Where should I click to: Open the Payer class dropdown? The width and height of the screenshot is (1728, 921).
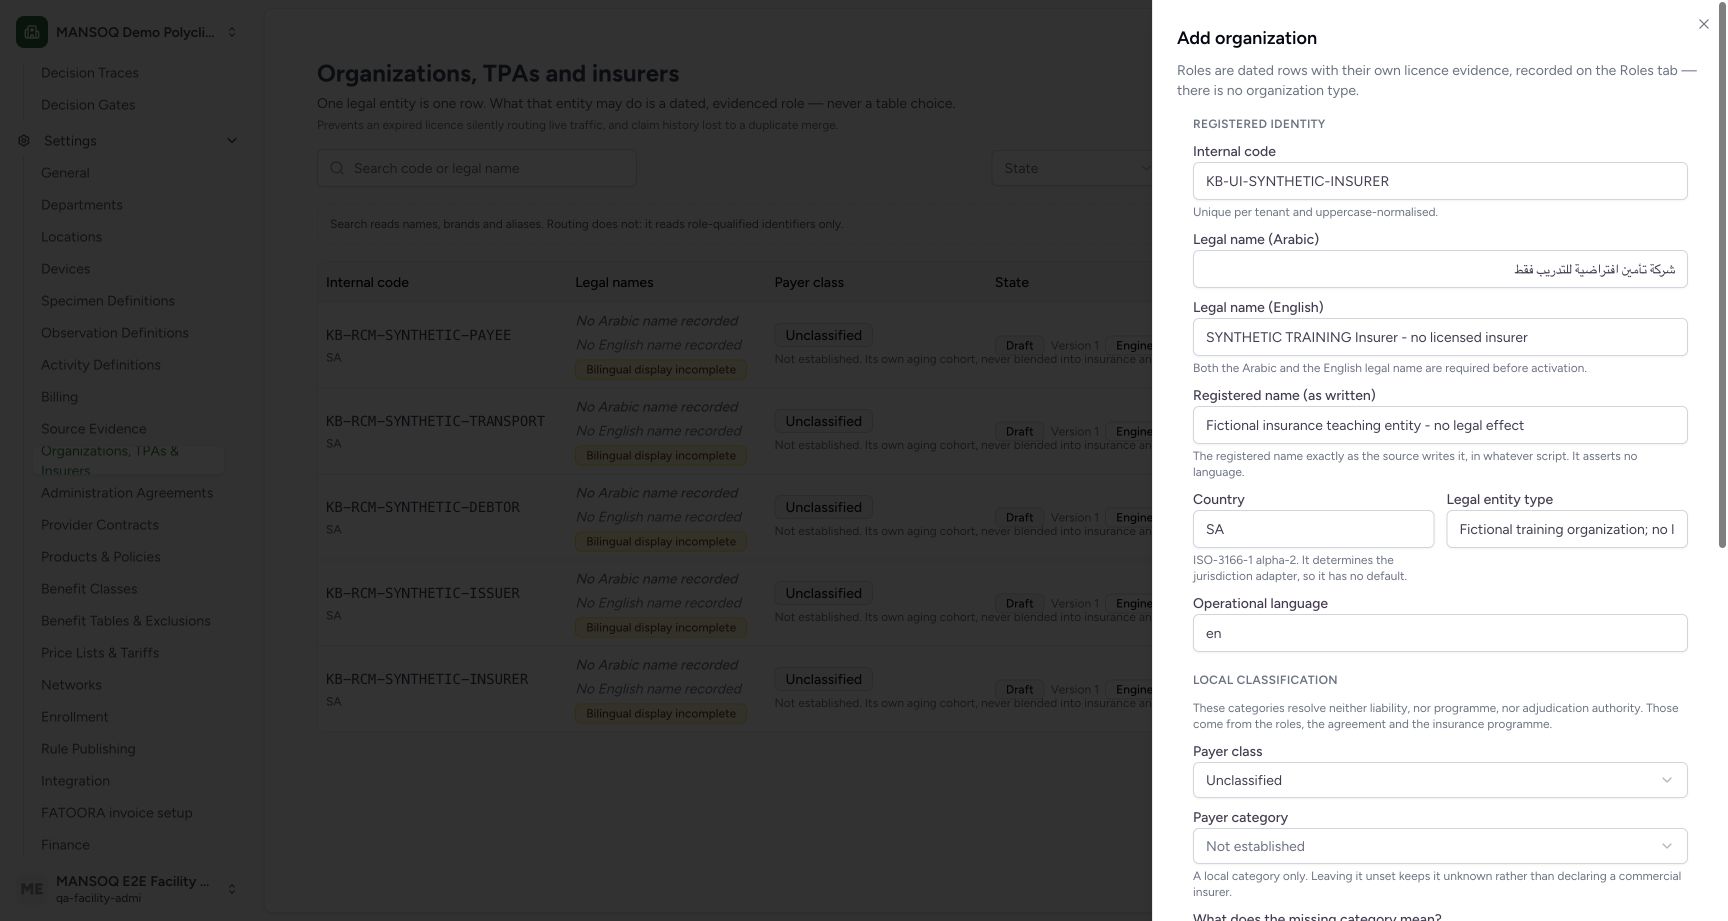pyautogui.click(x=1440, y=780)
